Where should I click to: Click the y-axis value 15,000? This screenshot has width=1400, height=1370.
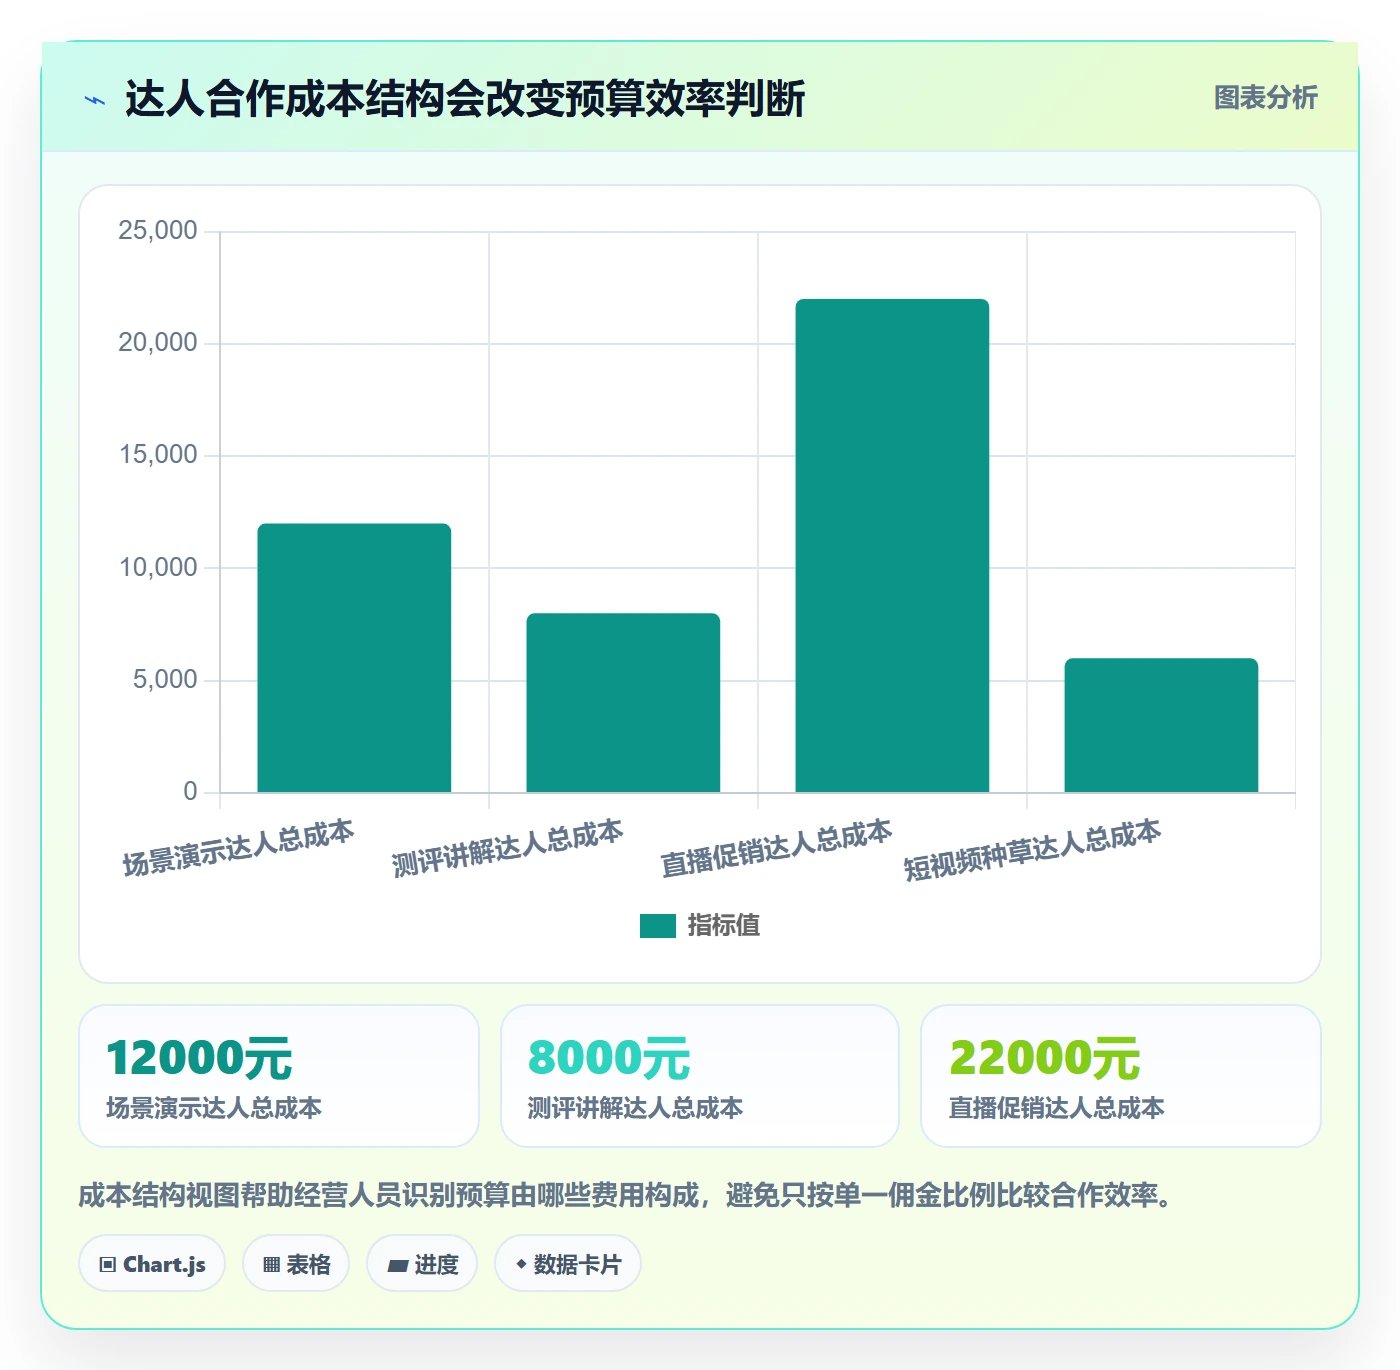[x=158, y=455]
